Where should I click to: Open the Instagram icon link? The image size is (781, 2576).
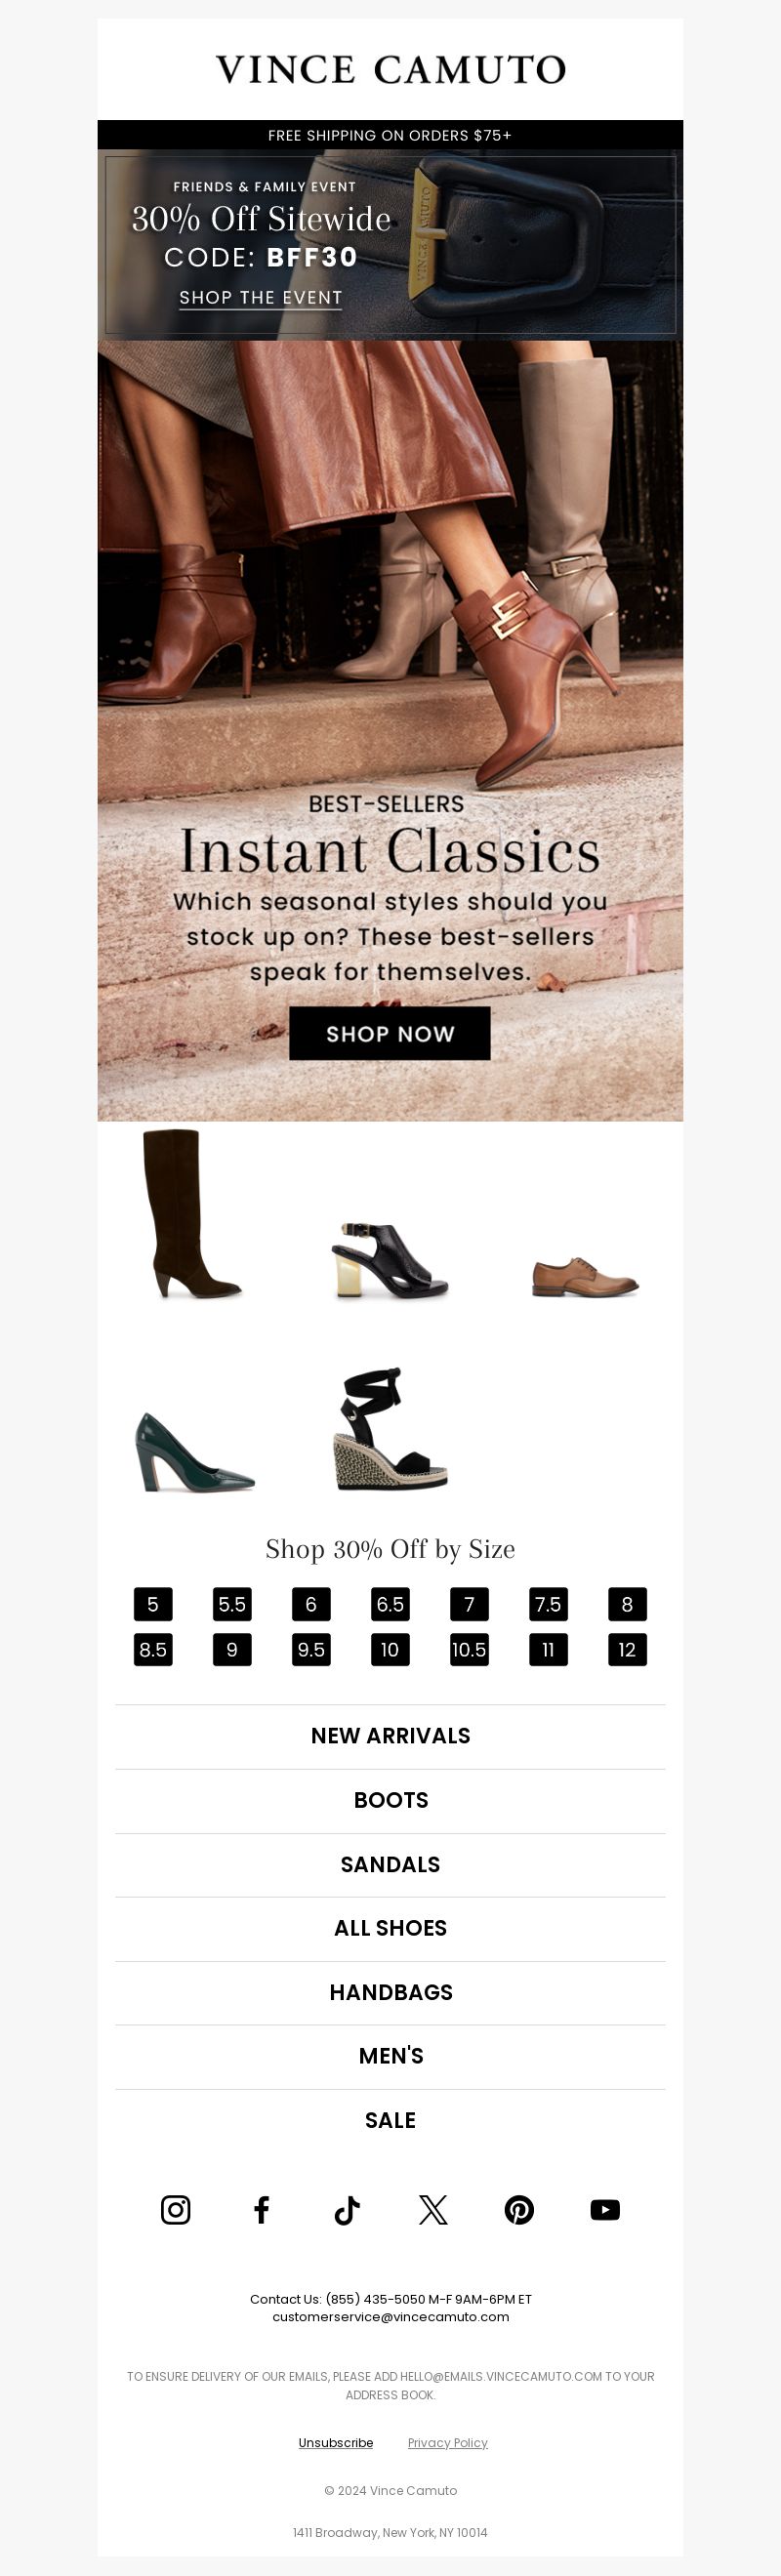pyautogui.click(x=175, y=2209)
